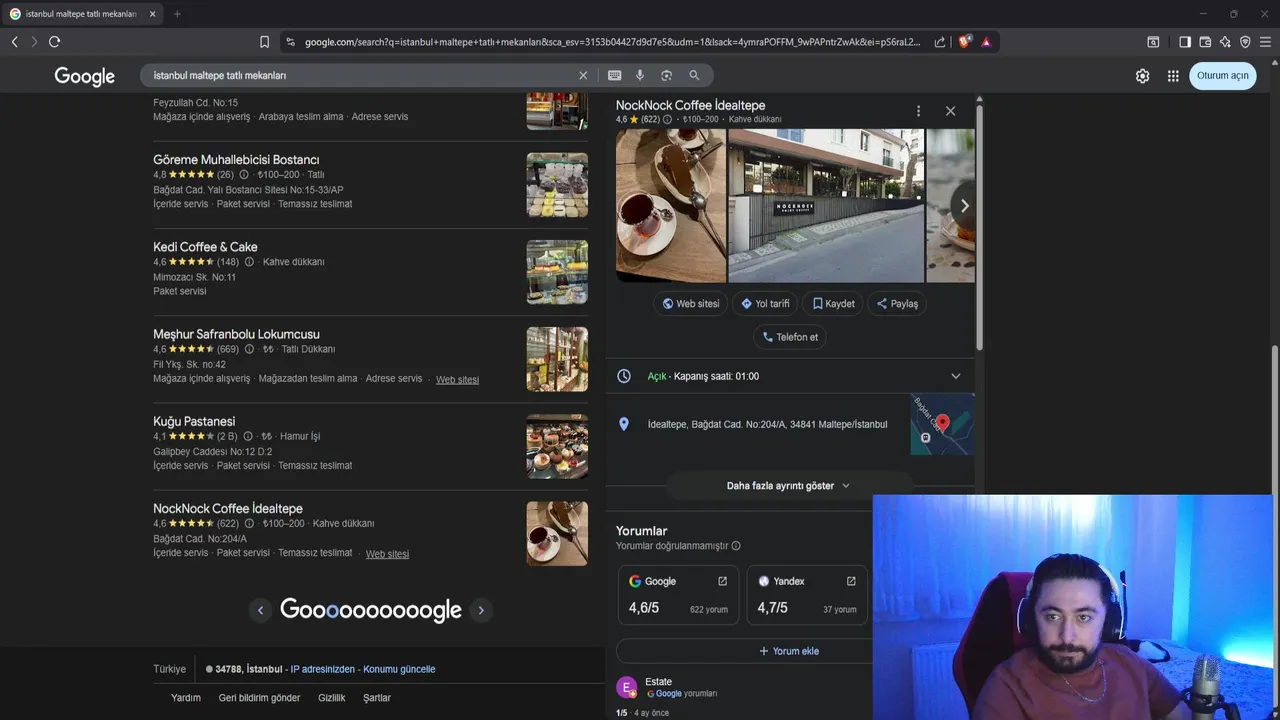Call the place via Telefon et
The height and width of the screenshot is (720, 1280).
tap(790, 337)
